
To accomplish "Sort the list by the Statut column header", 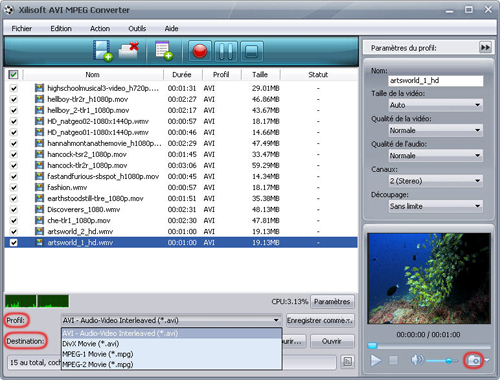I will [x=318, y=75].
